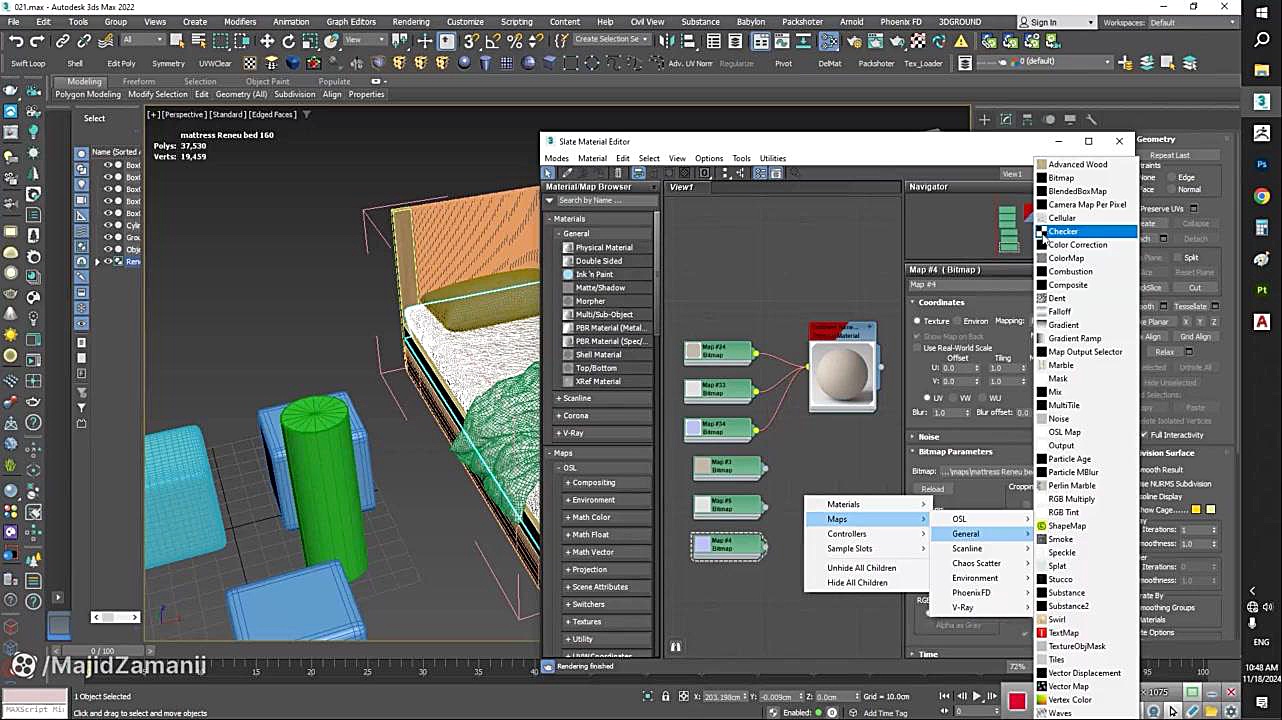Click the Reload bitmap button
The width and height of the screenshot is (1282, 720).
(932, 489)
